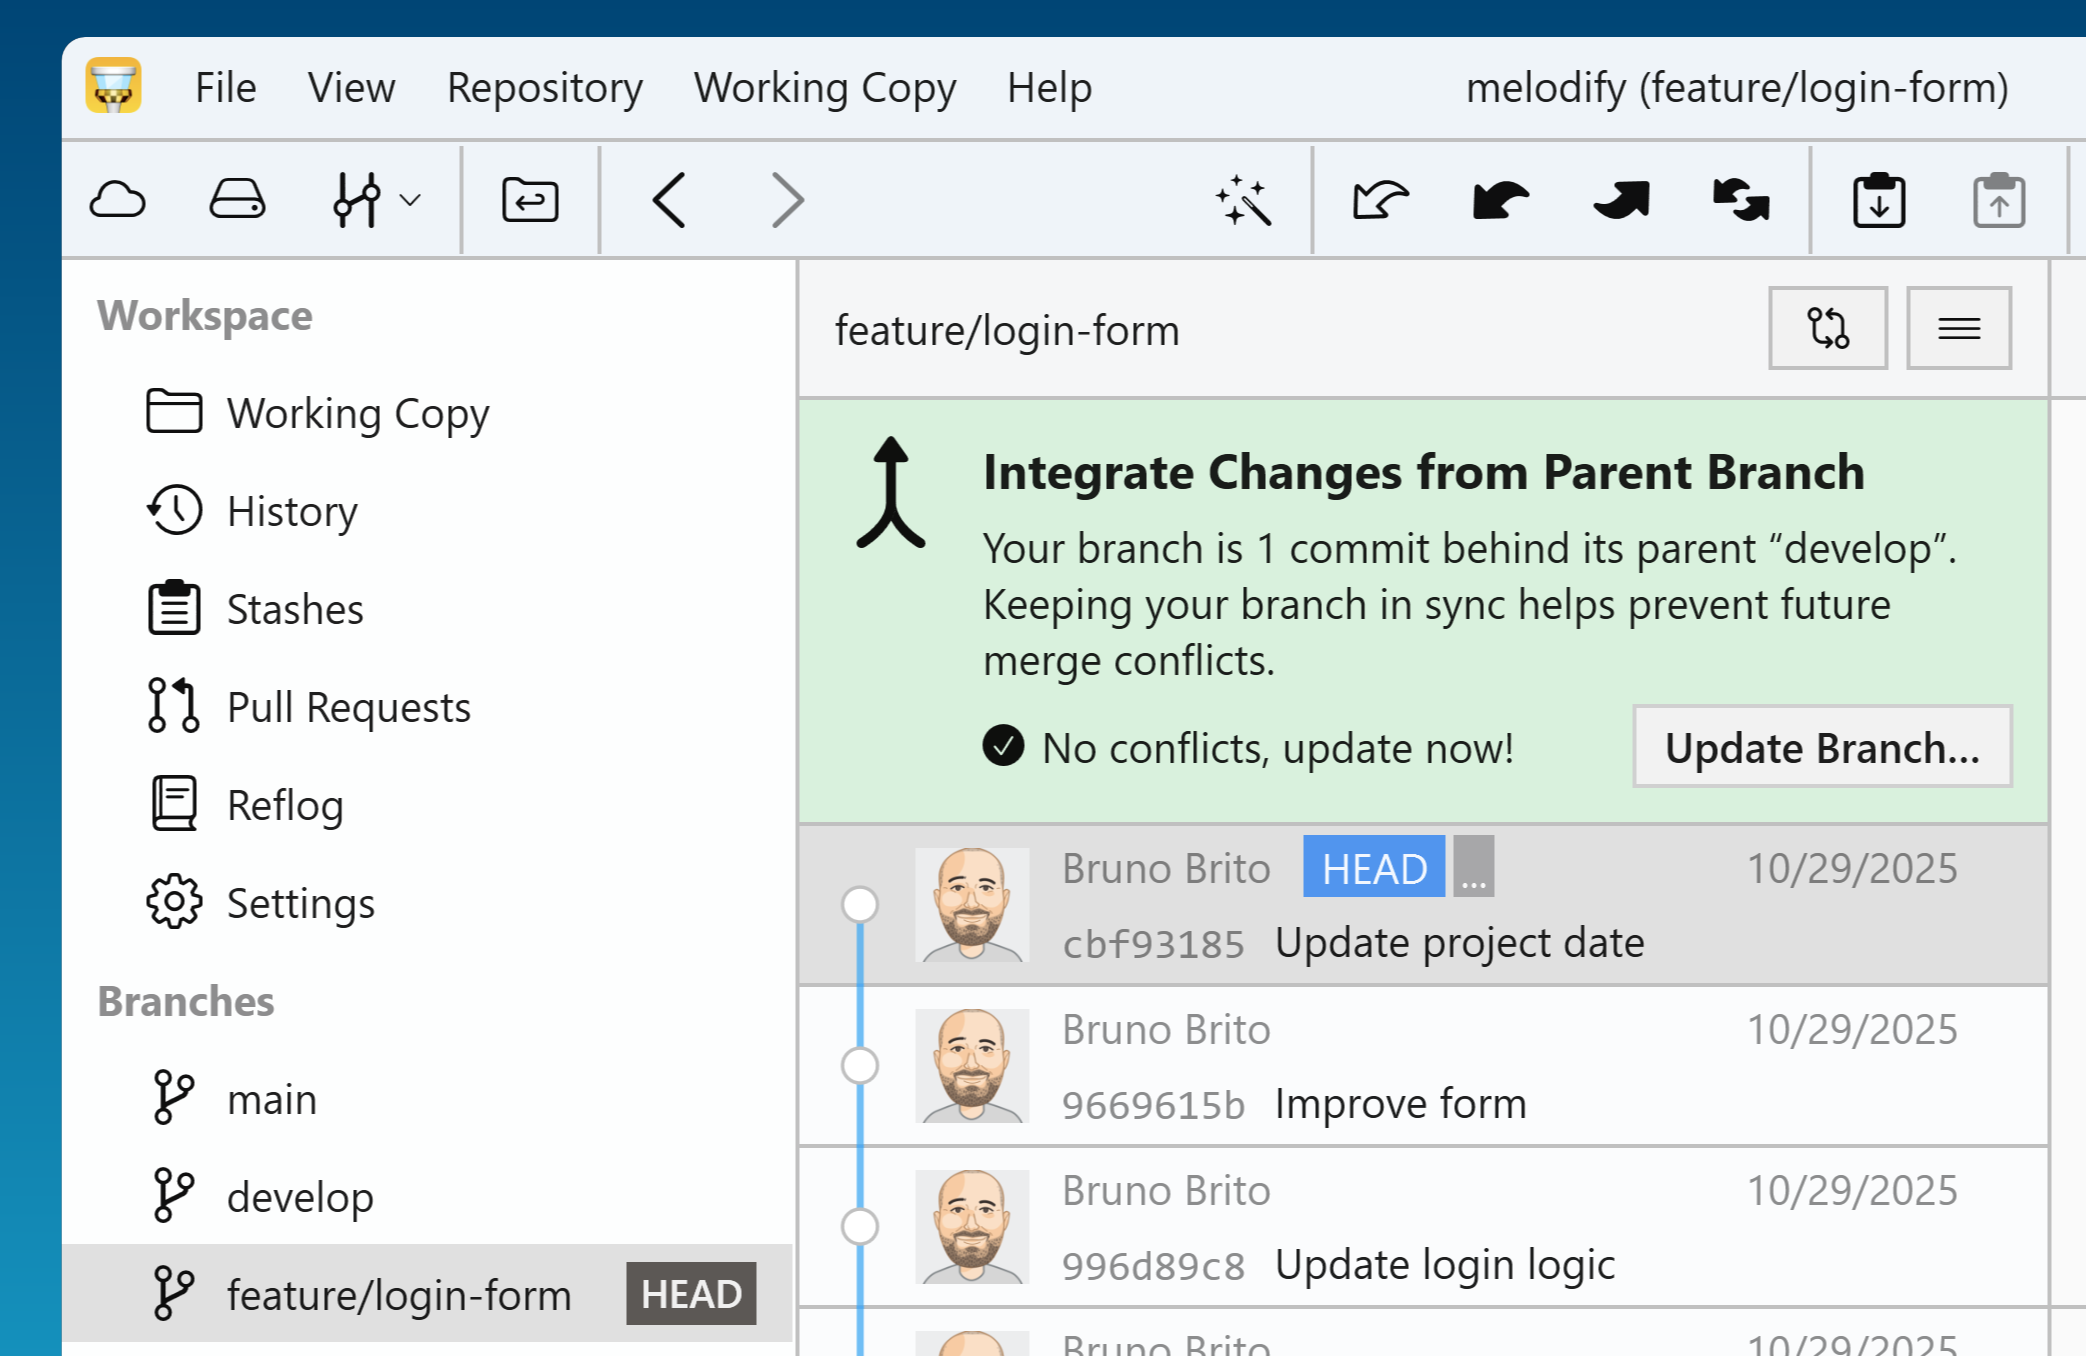2086x1356 pixels.
Task: Expand the ellipsis next to the HEAD badge
Action: click(1472, 867)
